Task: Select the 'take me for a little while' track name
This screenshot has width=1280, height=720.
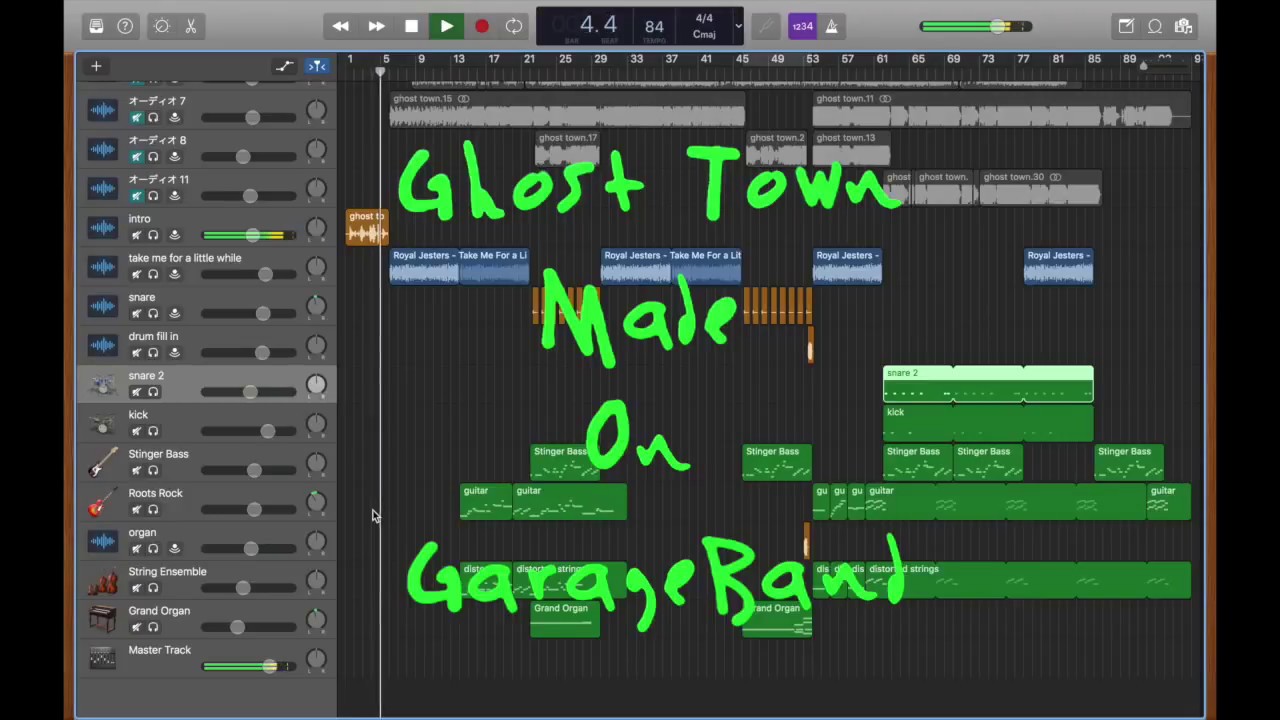Action: tap(185, 258)
